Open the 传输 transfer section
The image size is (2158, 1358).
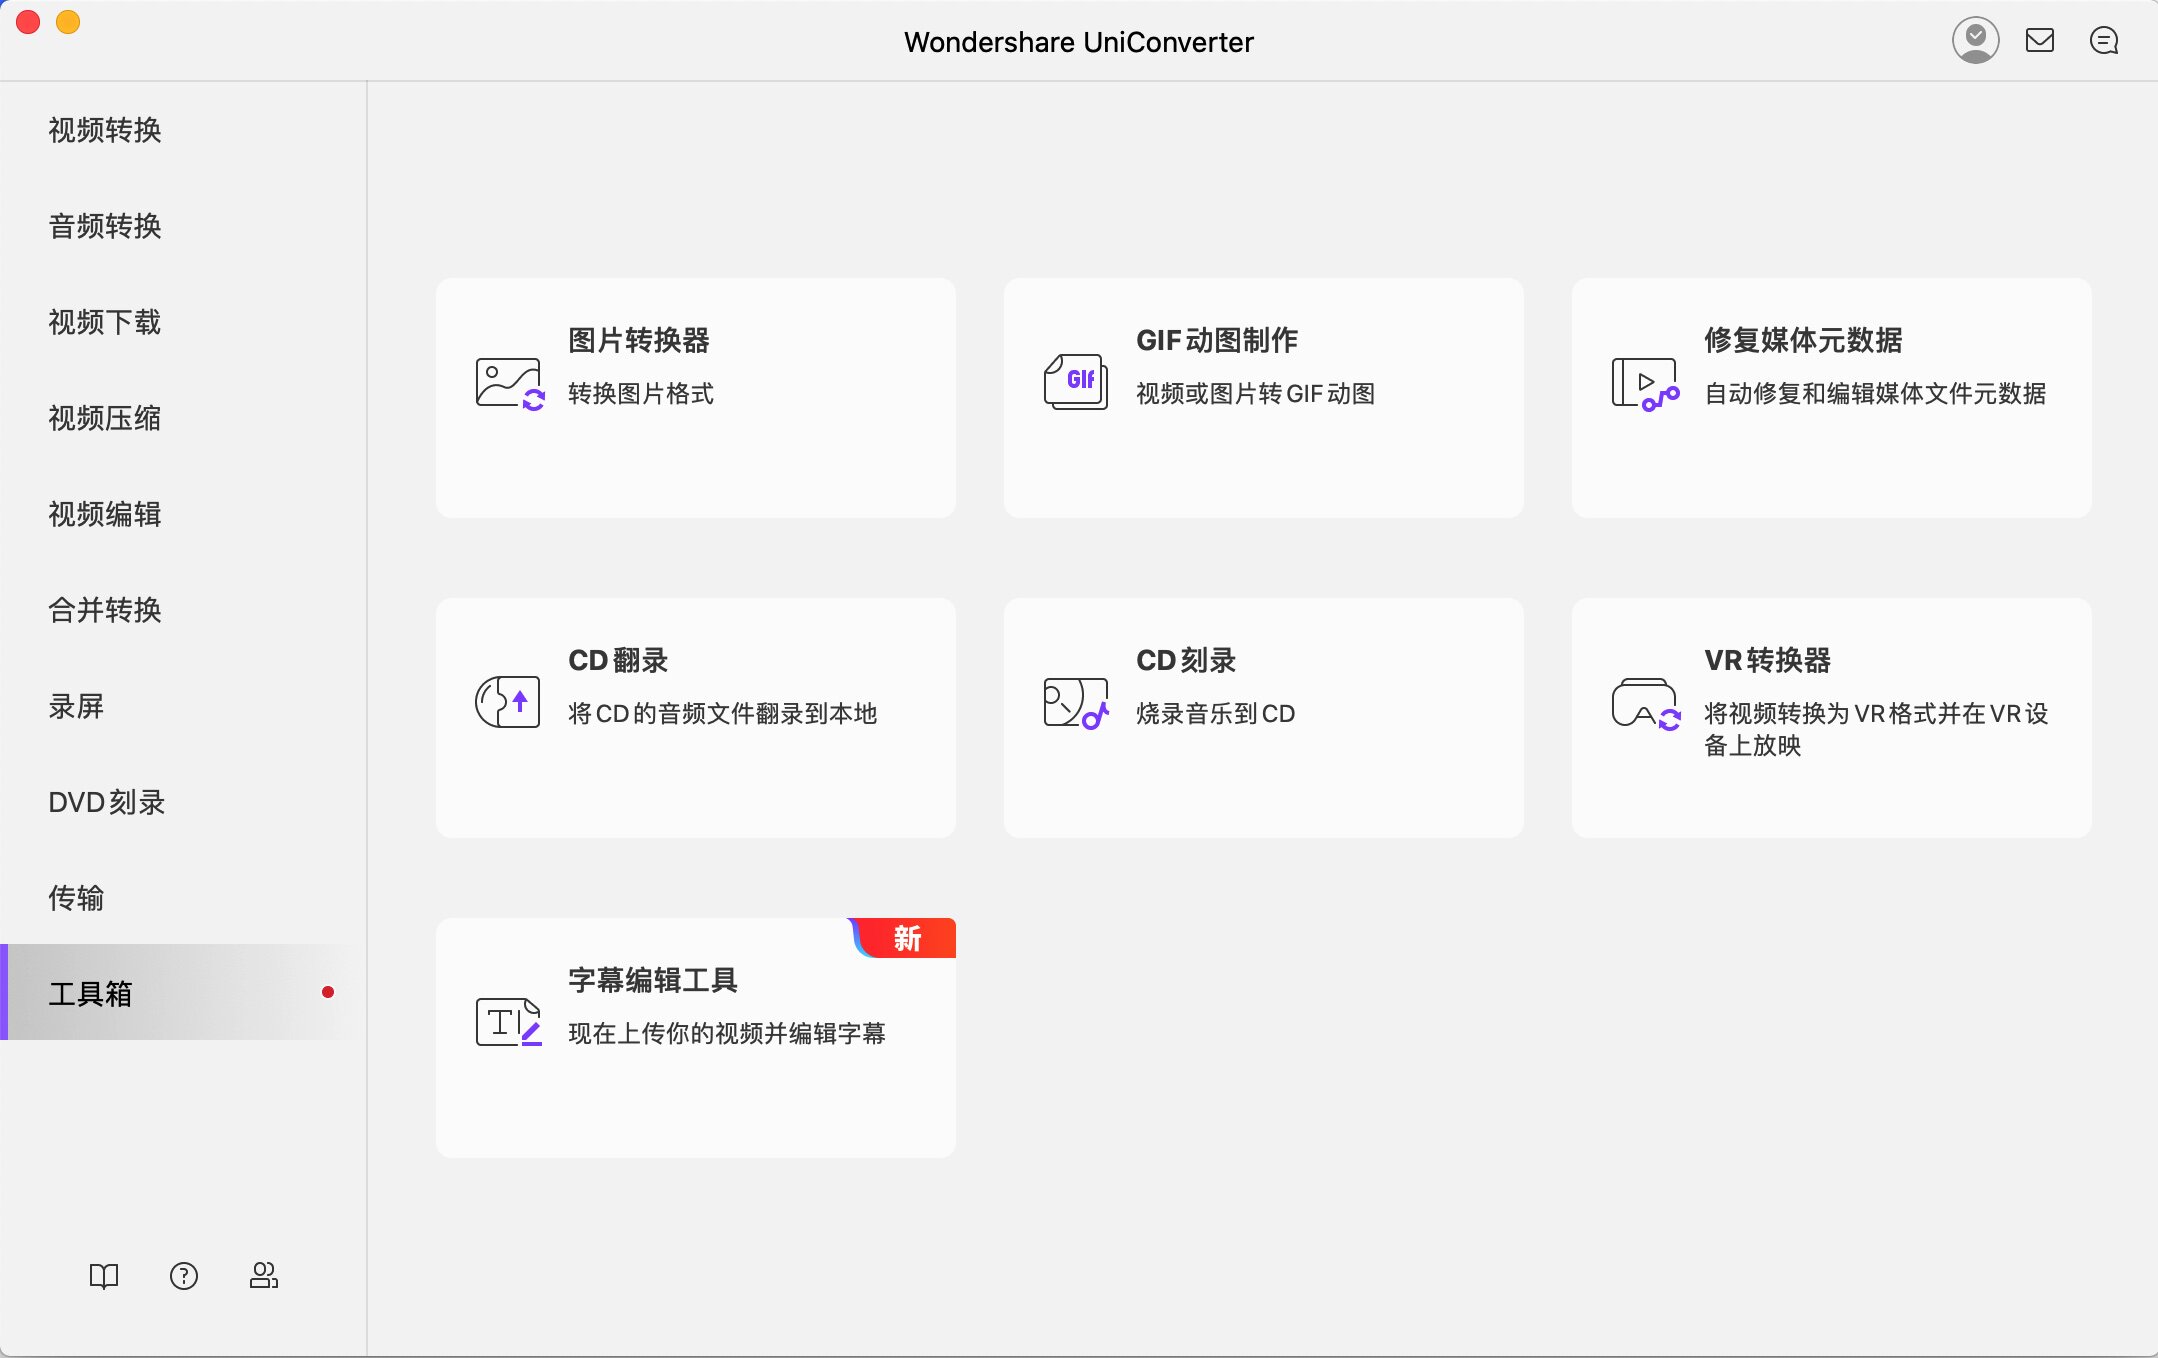tap(77, 898)
